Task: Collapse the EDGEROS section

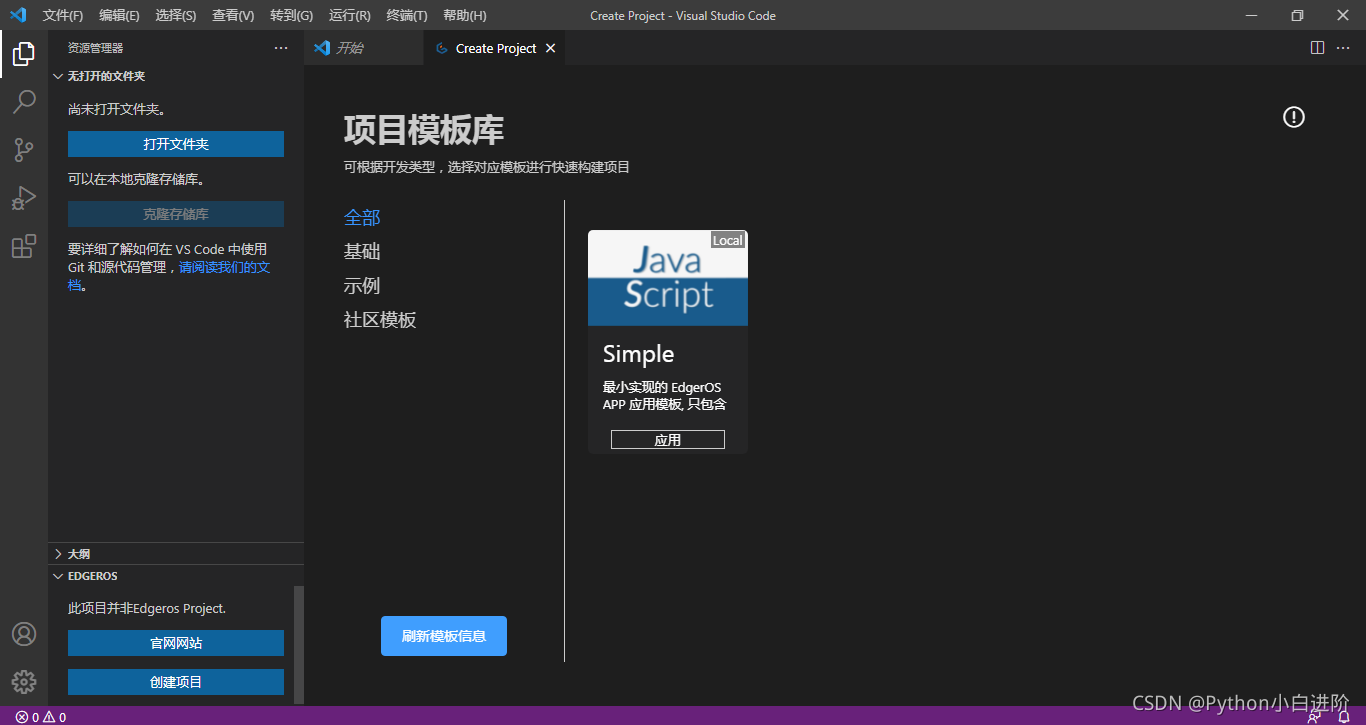Action: (x=176, y=576)
